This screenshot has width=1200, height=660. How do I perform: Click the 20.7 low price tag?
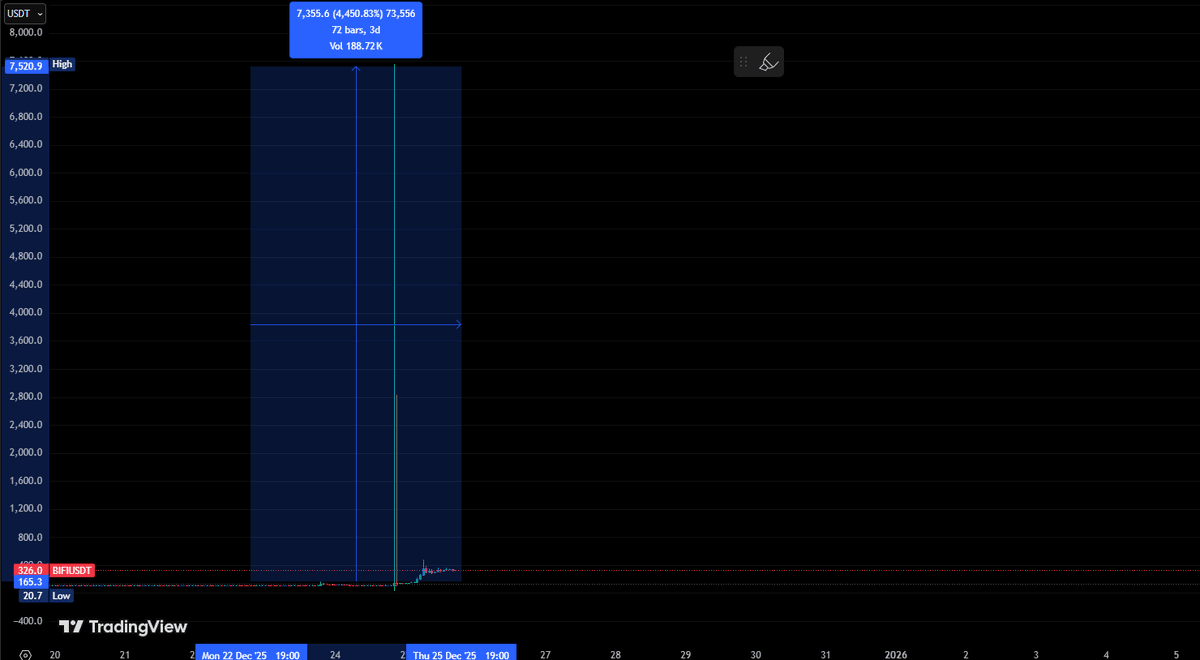(x=33, y=596)
